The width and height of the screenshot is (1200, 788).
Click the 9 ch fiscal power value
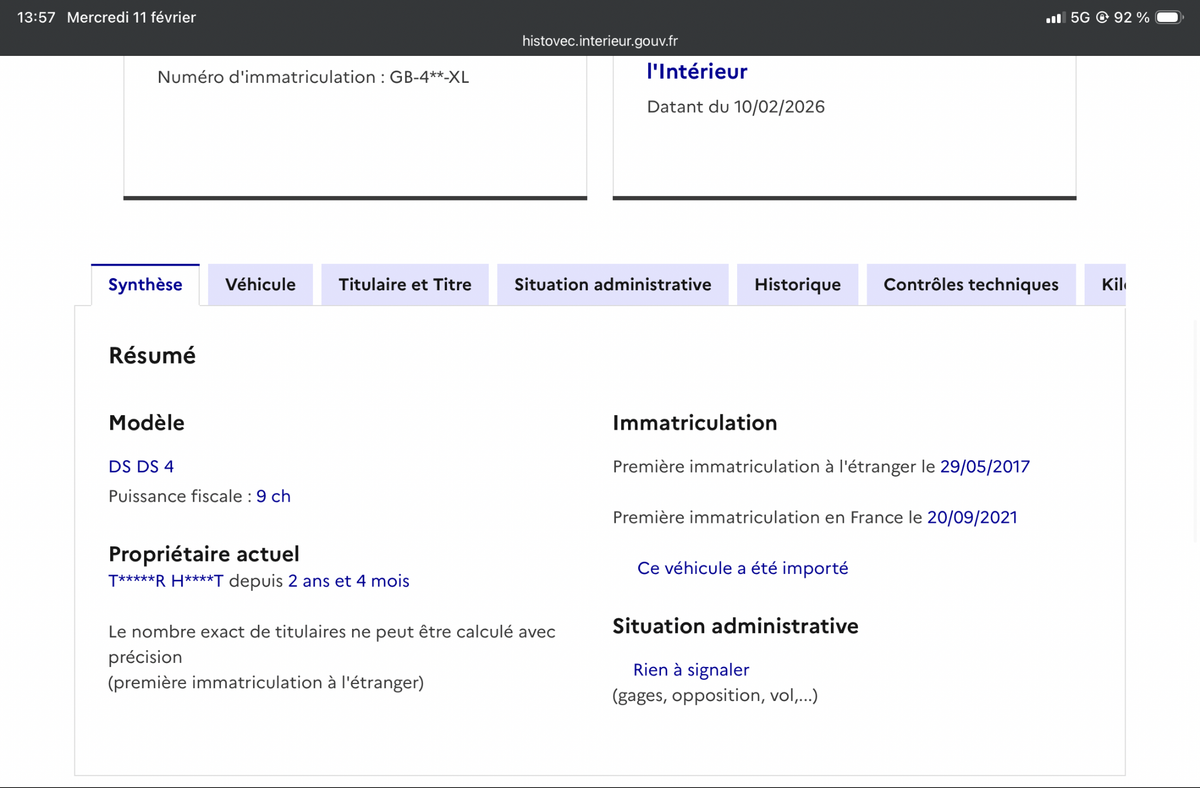[273, 496]
